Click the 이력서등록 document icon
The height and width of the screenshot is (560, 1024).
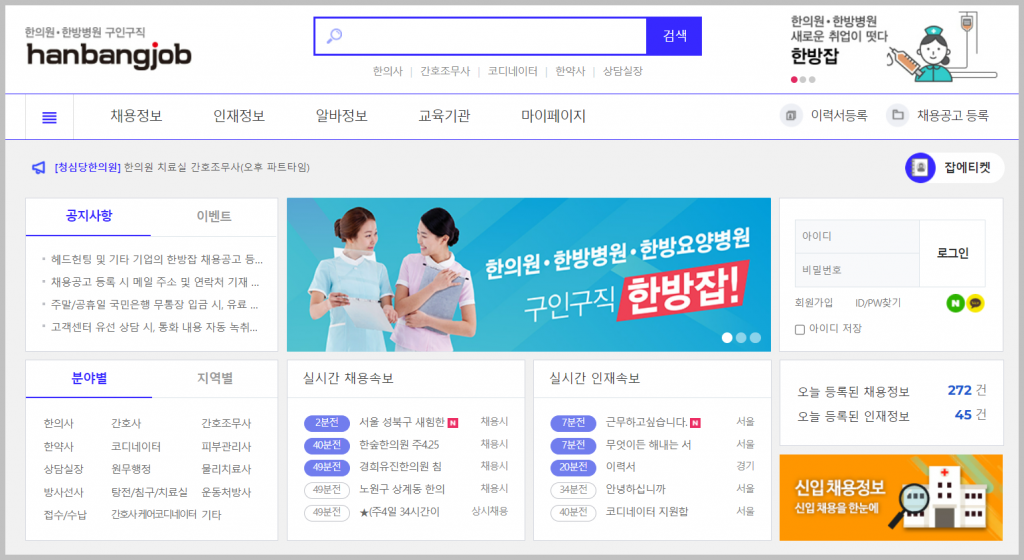791,116
